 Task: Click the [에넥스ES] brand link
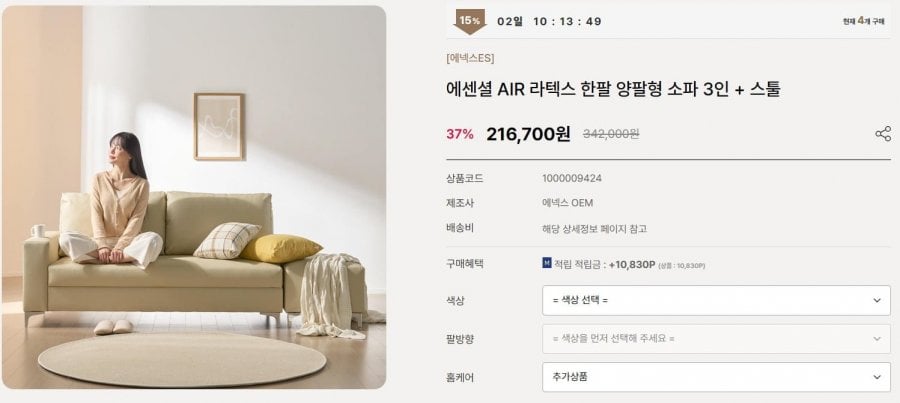470,57
